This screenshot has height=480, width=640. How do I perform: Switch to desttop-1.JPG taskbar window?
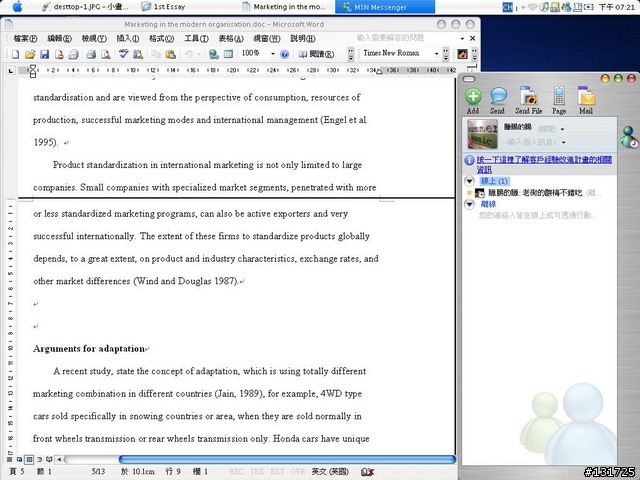[x=85, y=7]
